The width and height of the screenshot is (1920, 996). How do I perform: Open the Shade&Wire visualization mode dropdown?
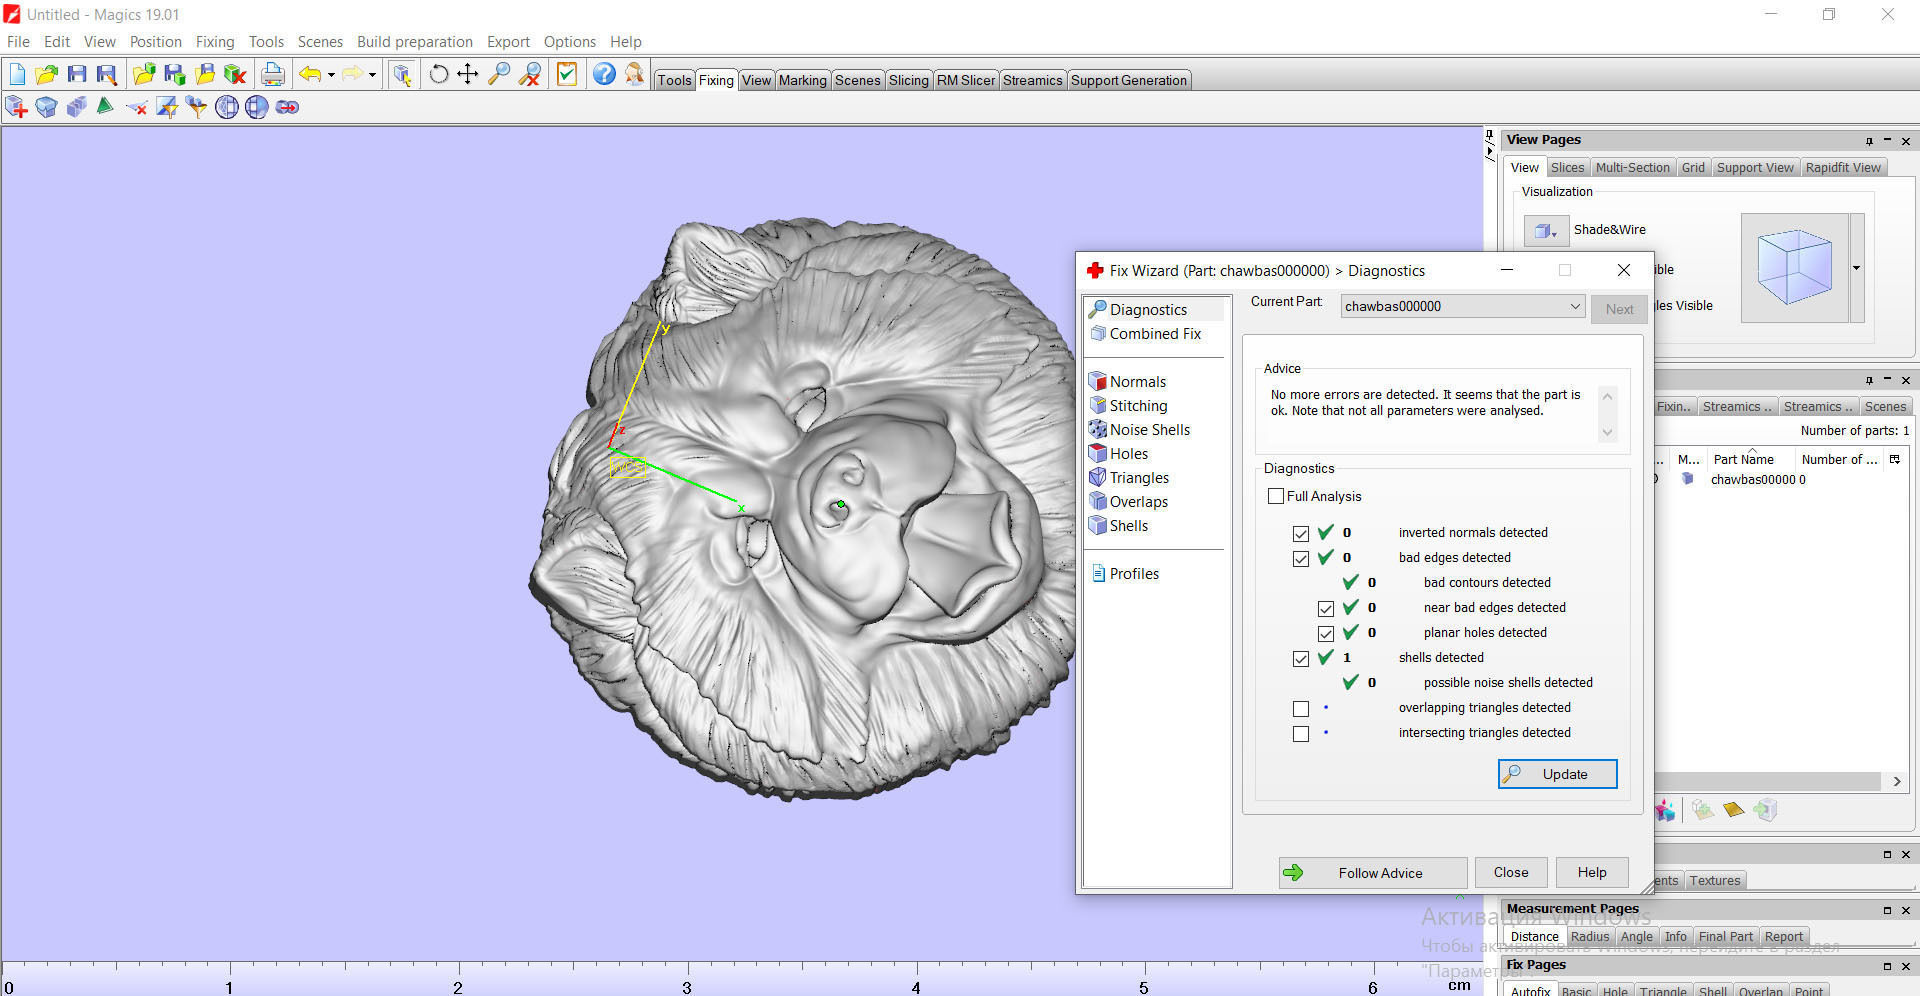coord(1546,230)
